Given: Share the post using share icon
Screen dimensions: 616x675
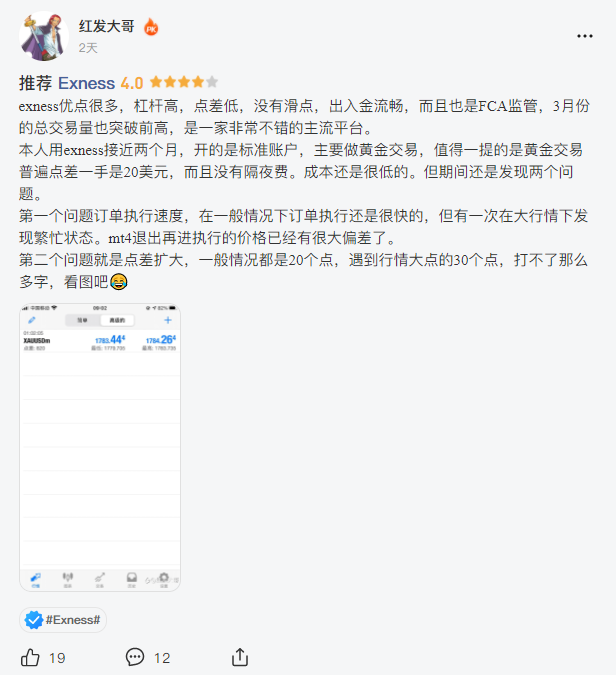Looking at the screenshot, I should point(240,657).
